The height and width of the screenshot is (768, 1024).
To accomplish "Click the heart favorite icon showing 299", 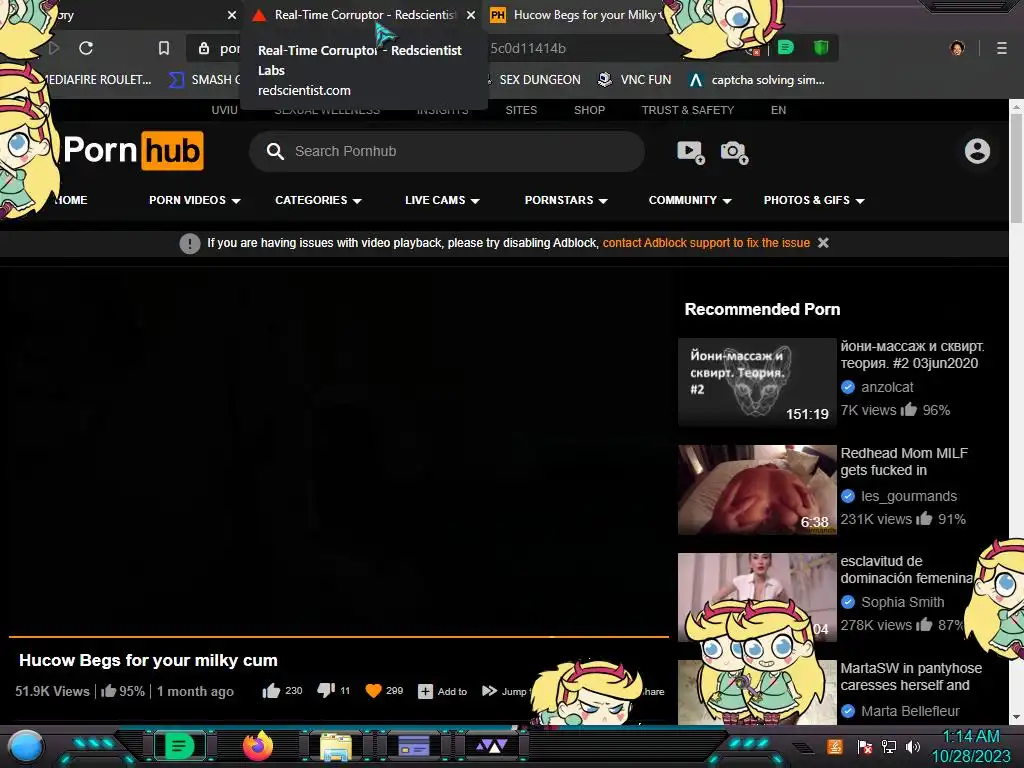I will (373, 691).
